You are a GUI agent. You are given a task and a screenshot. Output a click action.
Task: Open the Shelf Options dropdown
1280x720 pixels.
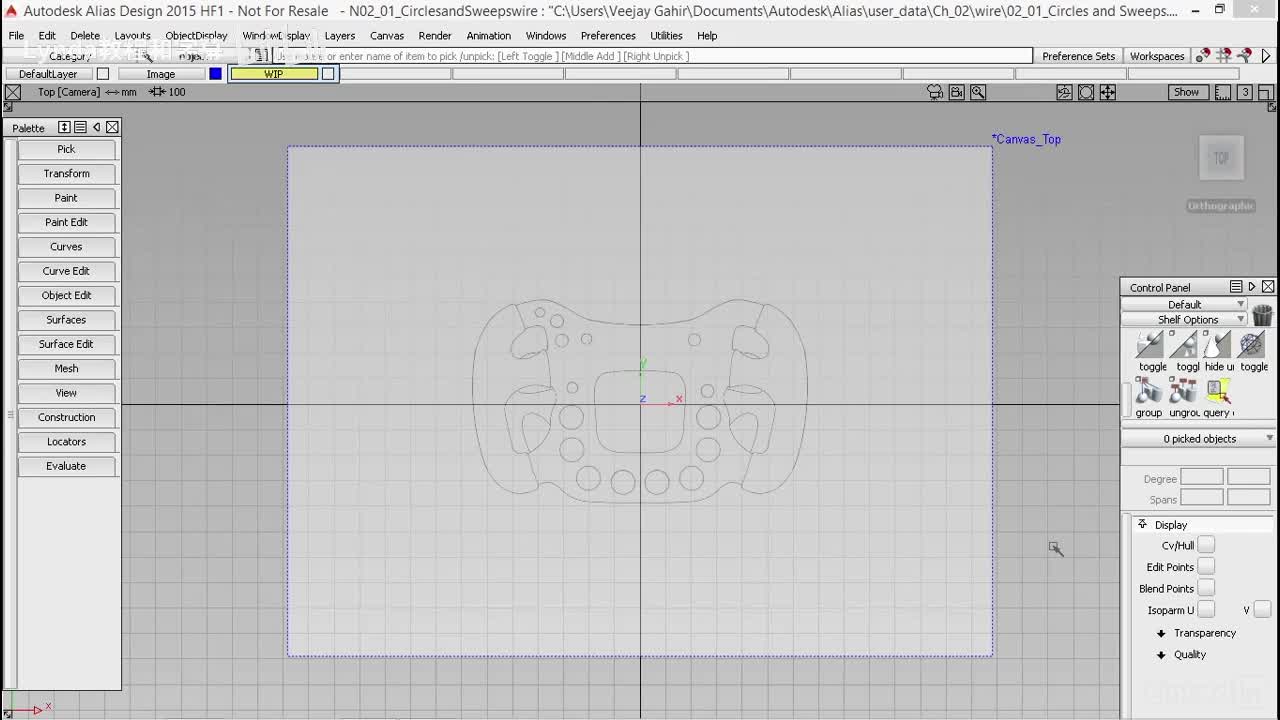pos(1184,320)
